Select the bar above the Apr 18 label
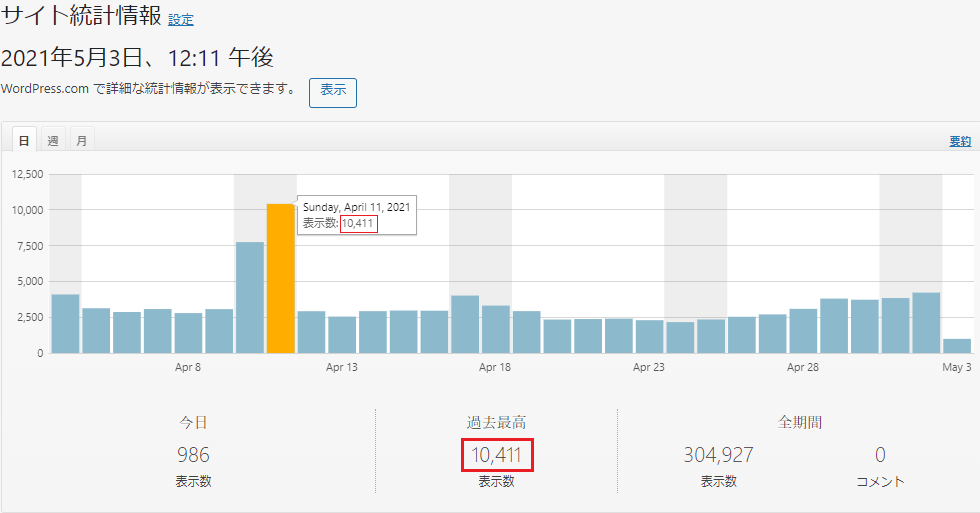This screenshot has width=980, height=513. (x=496, y=329)
